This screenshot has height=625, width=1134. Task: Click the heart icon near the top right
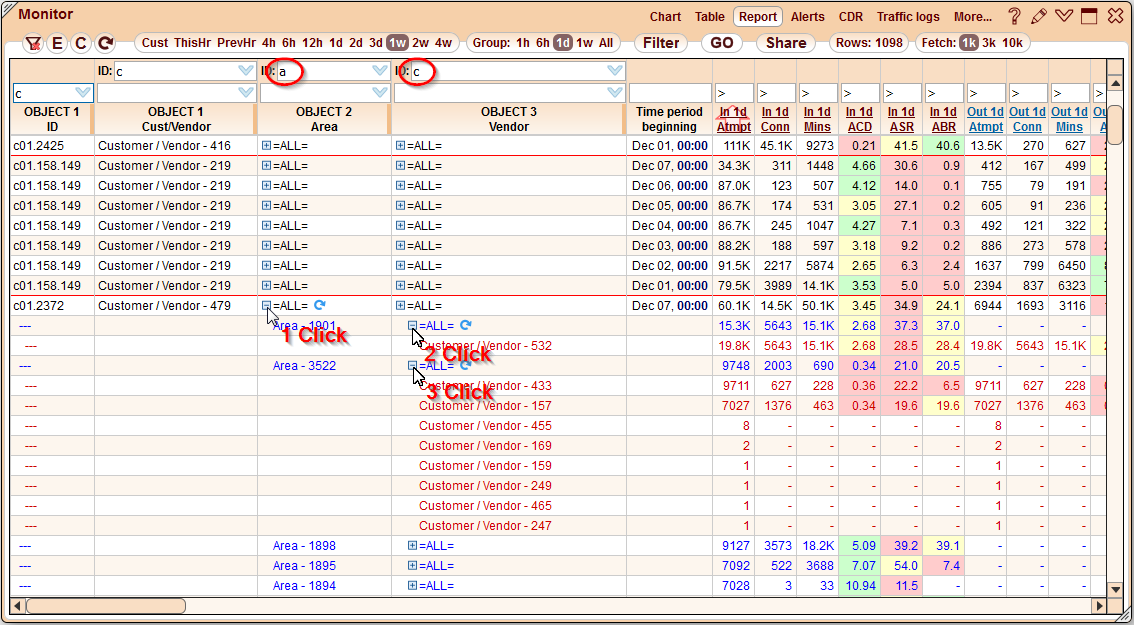[x=1063, y=16]
